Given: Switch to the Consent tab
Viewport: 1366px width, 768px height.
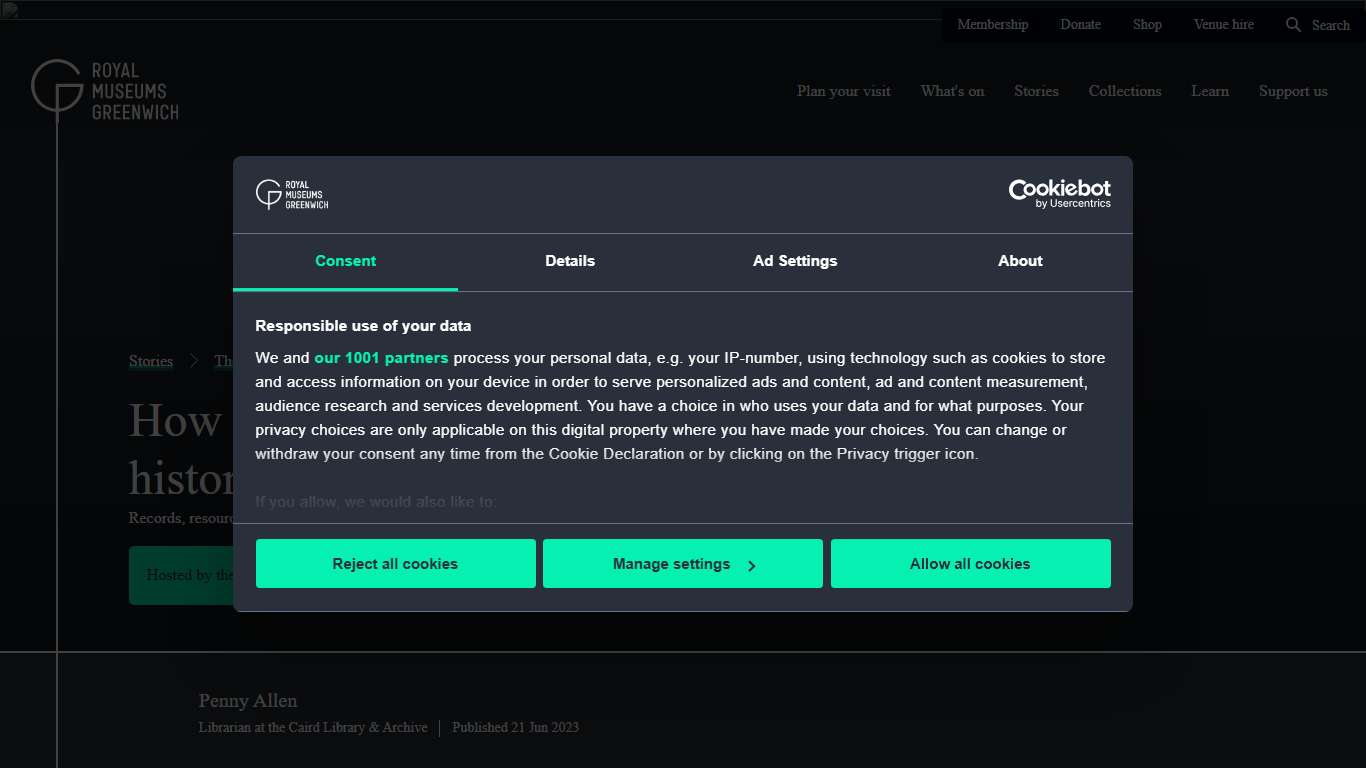Looking at the screenshot, I should (x=345, y=261).
